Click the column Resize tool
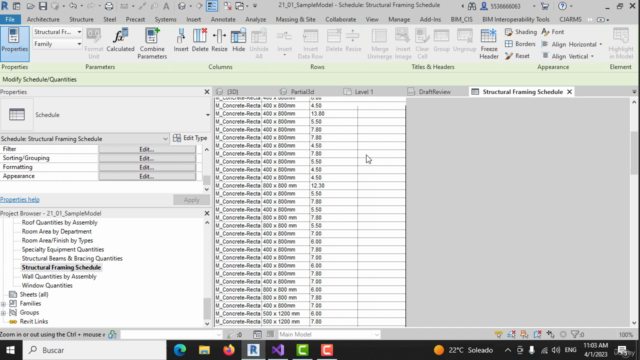 coord(219,41)
